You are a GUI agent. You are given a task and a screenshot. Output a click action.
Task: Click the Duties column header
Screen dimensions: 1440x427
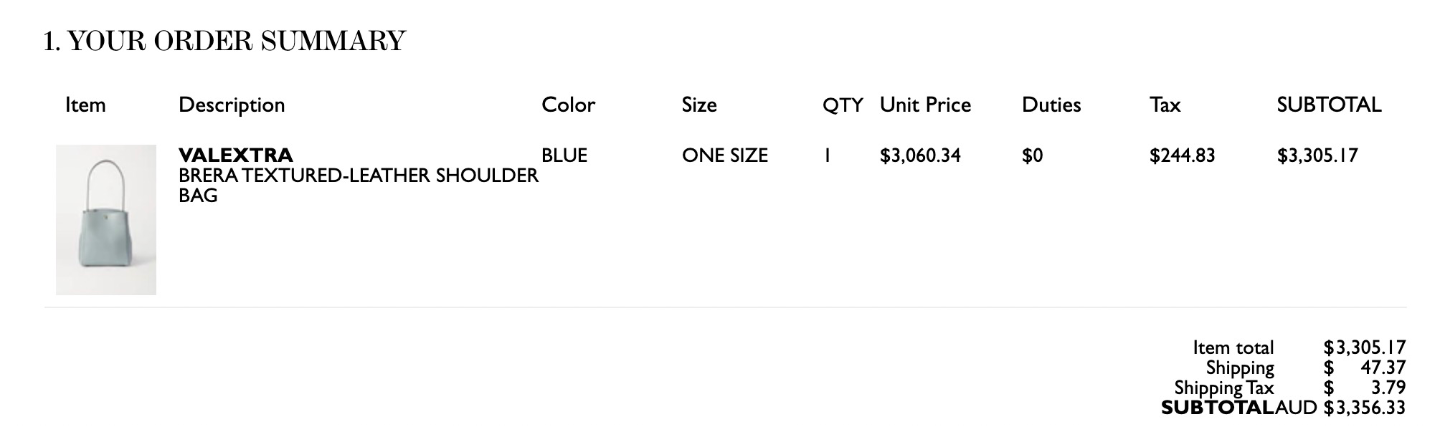pos(1051,104)
